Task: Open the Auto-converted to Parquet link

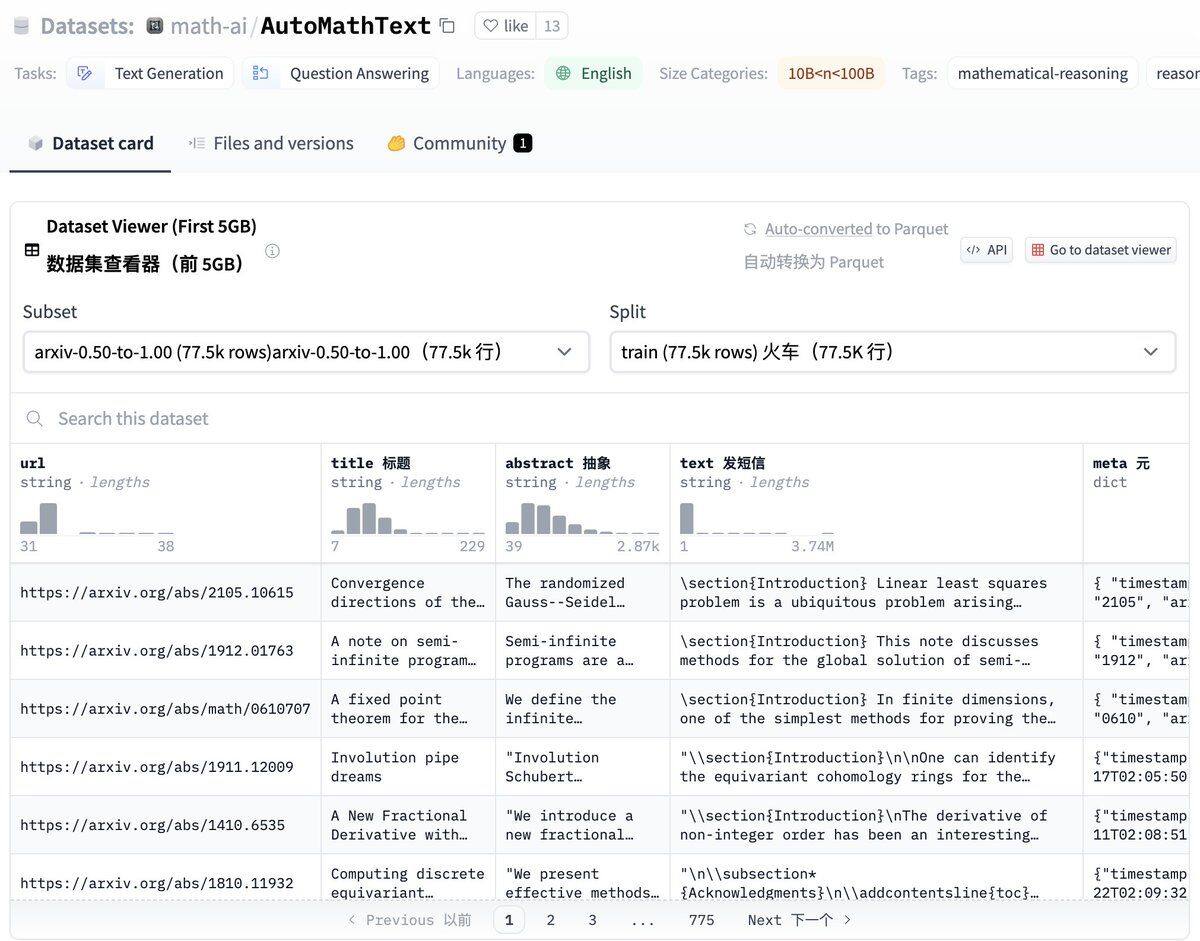Action: coord(857,229)
